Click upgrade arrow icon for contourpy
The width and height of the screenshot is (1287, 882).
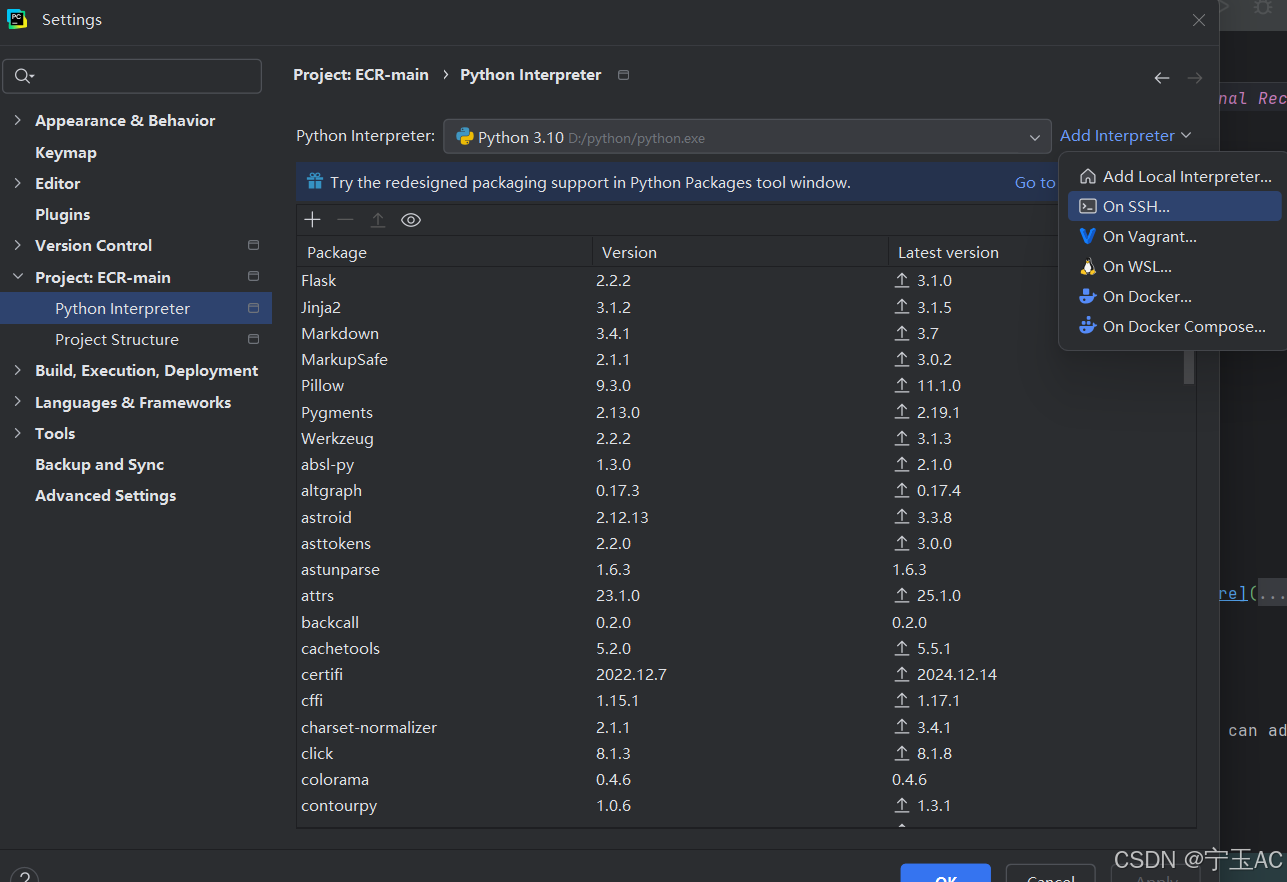coord(902,806)
